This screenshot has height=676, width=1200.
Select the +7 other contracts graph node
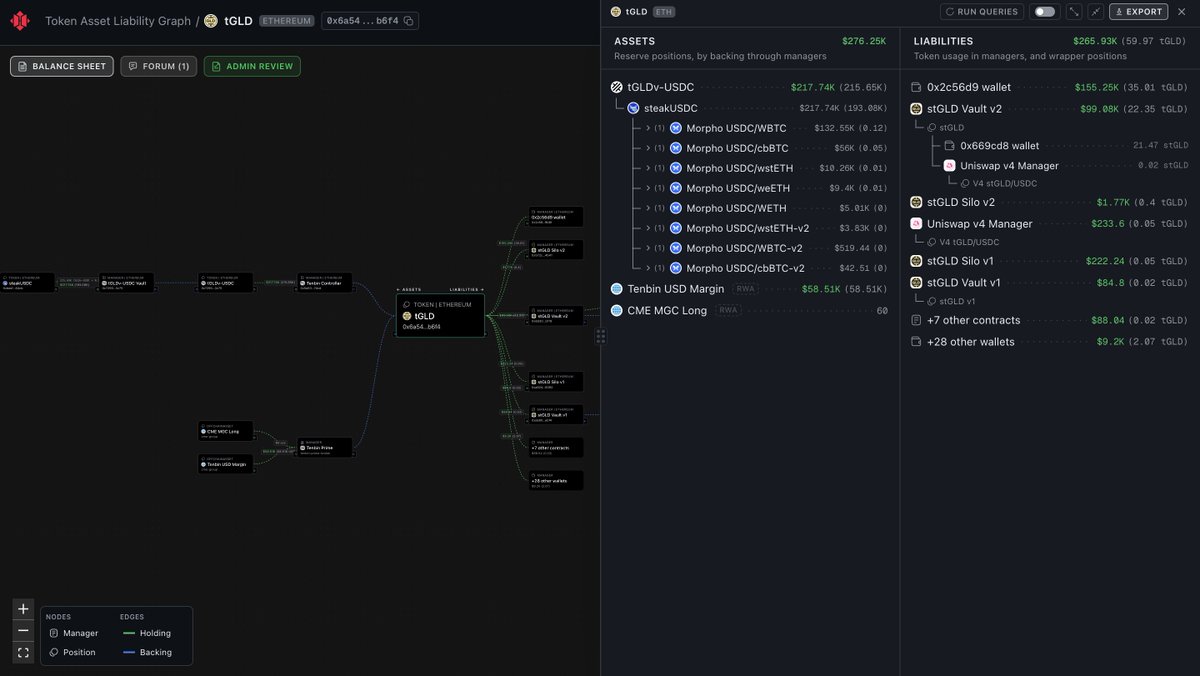[x=555, y=447]
